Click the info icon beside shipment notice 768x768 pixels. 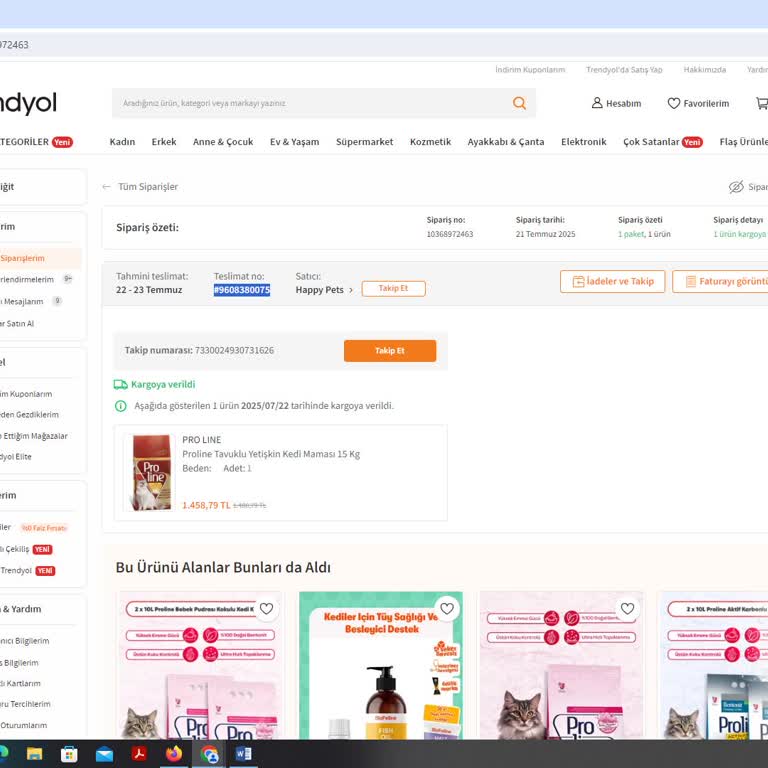[120, 406]
